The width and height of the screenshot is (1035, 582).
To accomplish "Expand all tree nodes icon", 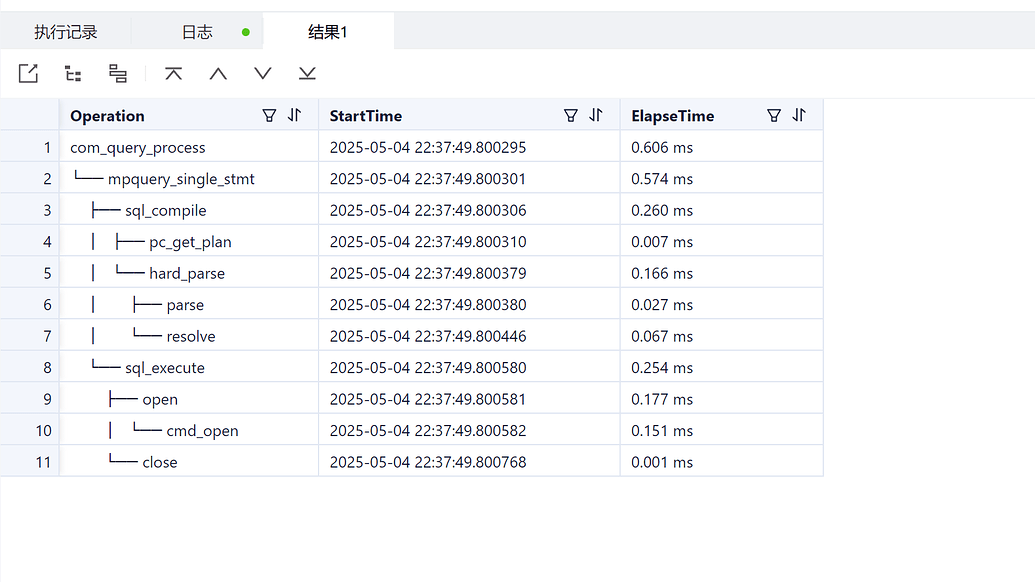I will (x=73, y=73).
